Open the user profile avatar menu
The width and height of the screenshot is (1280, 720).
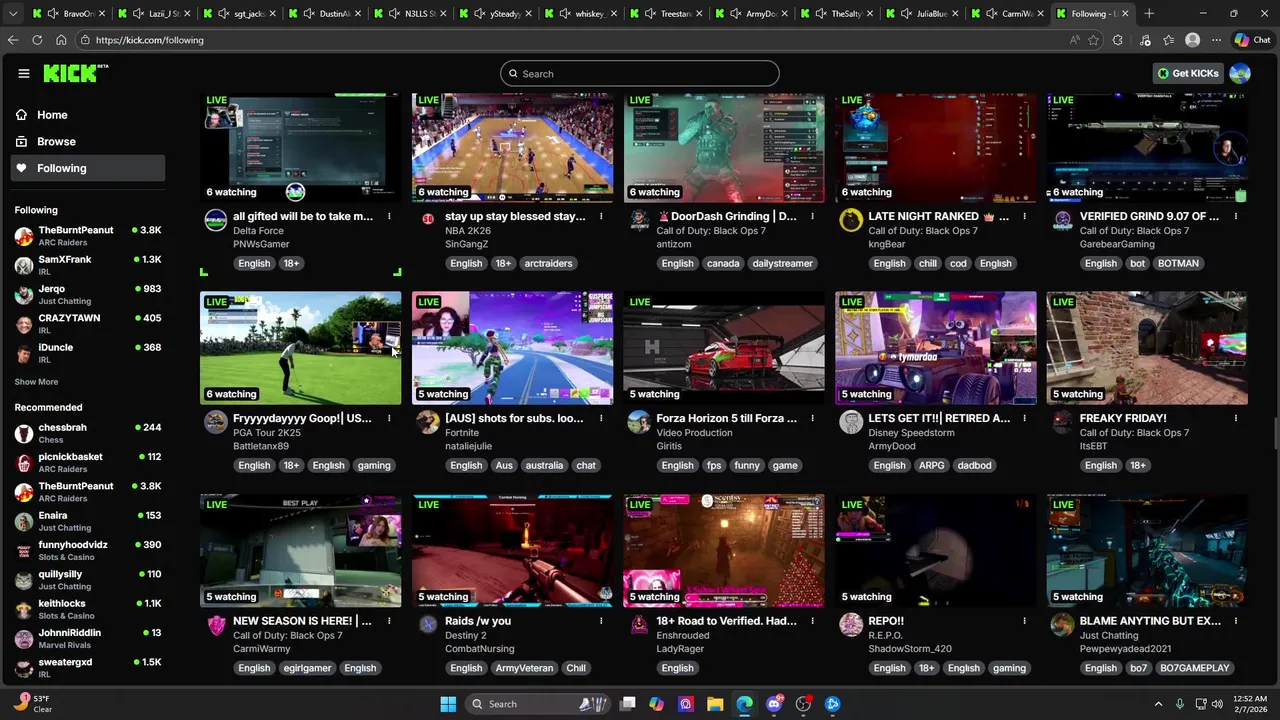(1240, 73)
